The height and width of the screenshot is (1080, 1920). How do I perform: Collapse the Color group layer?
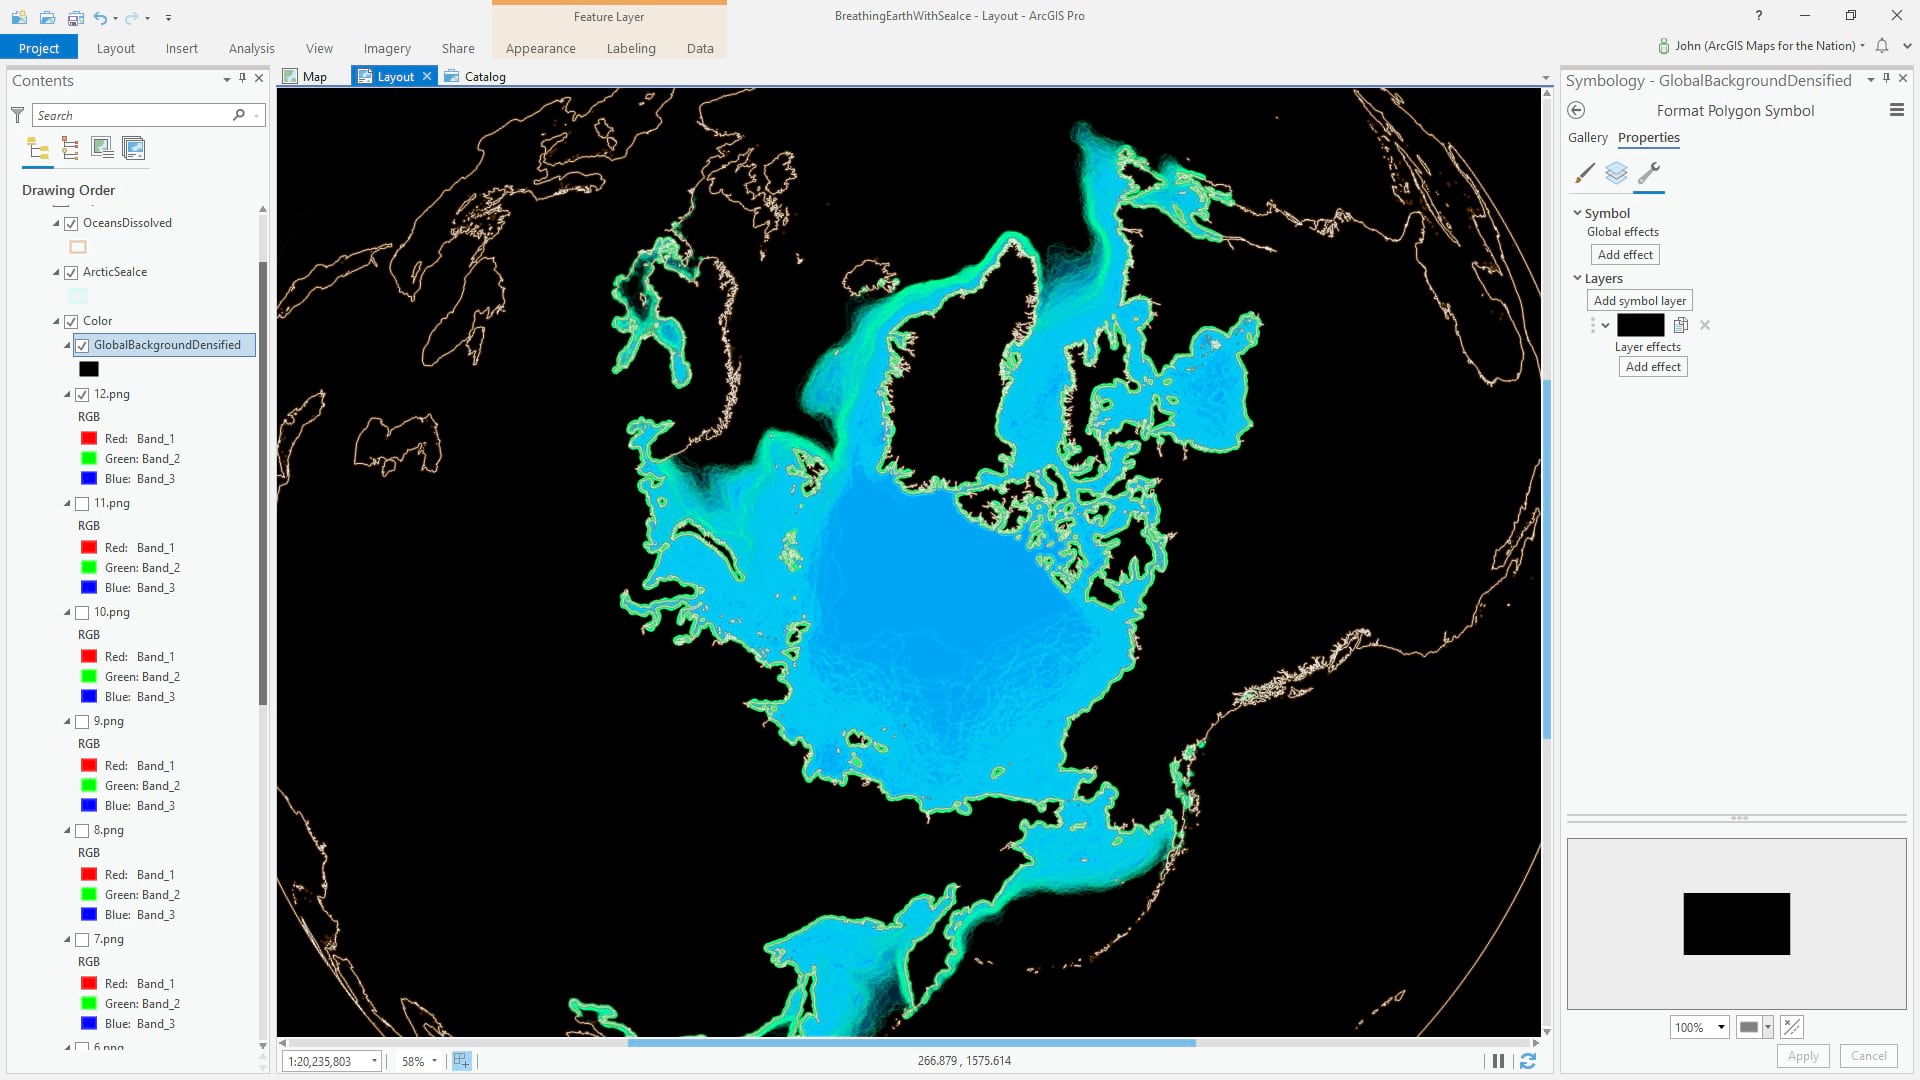click(x=56, y=322)
